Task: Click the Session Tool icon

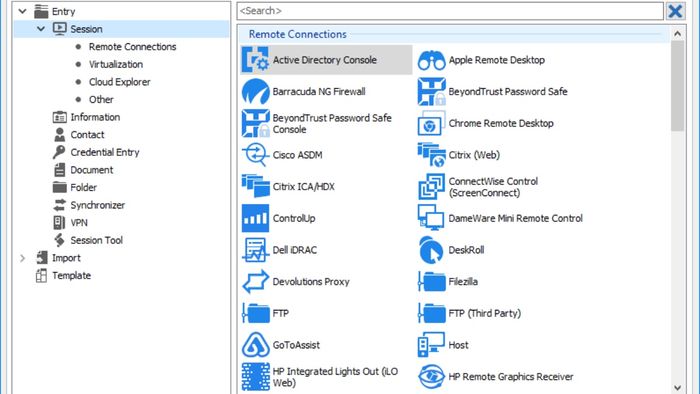Action: (59, 240)
